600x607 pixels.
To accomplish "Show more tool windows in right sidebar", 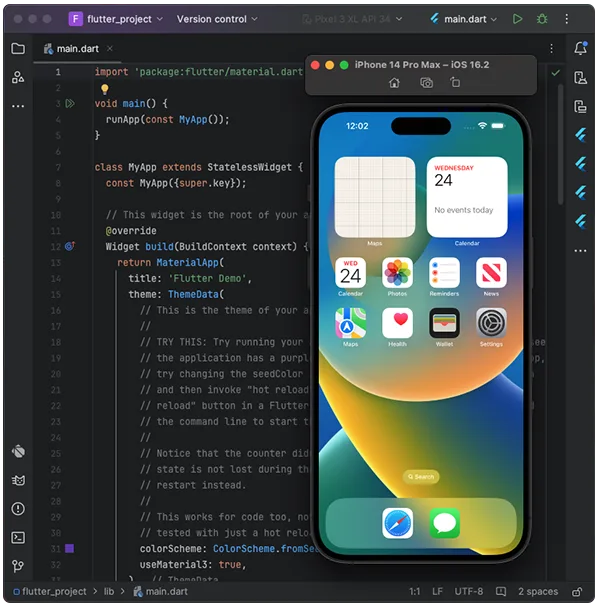I will tap(580, 251).
